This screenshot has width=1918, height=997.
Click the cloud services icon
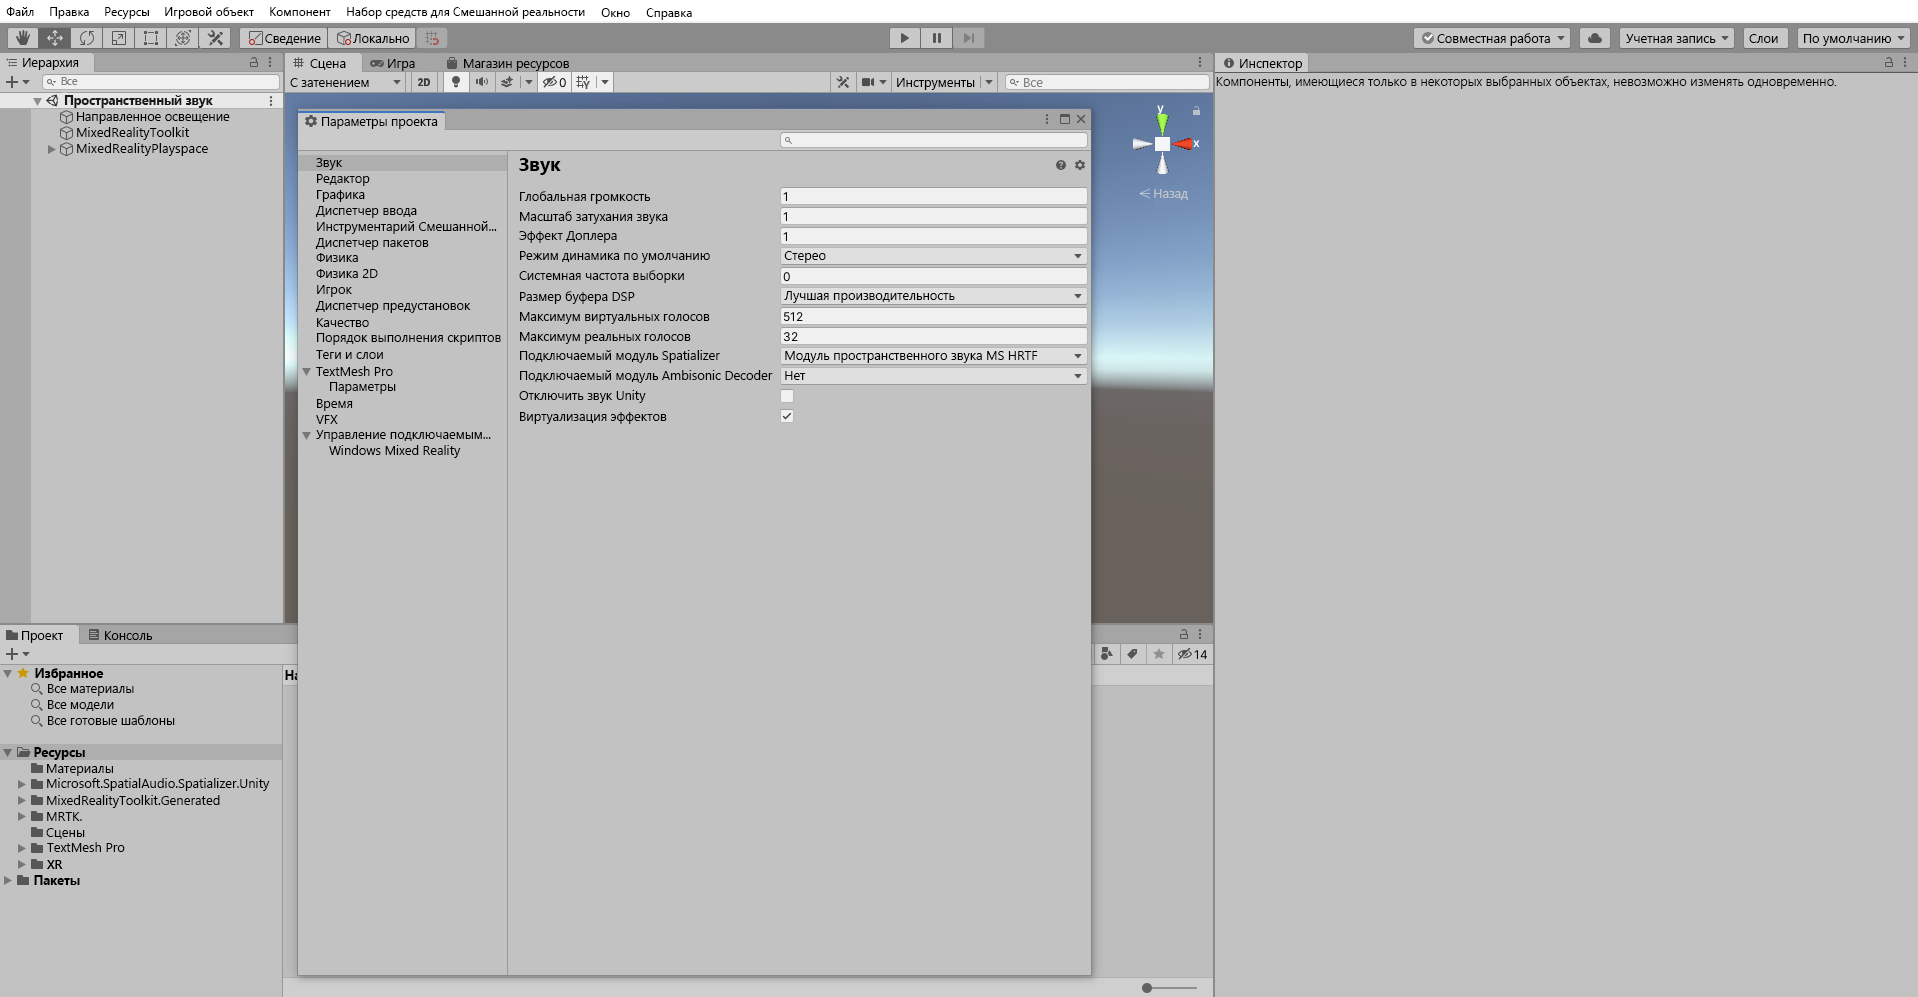pyautogui.click(x=1595, y=38)
